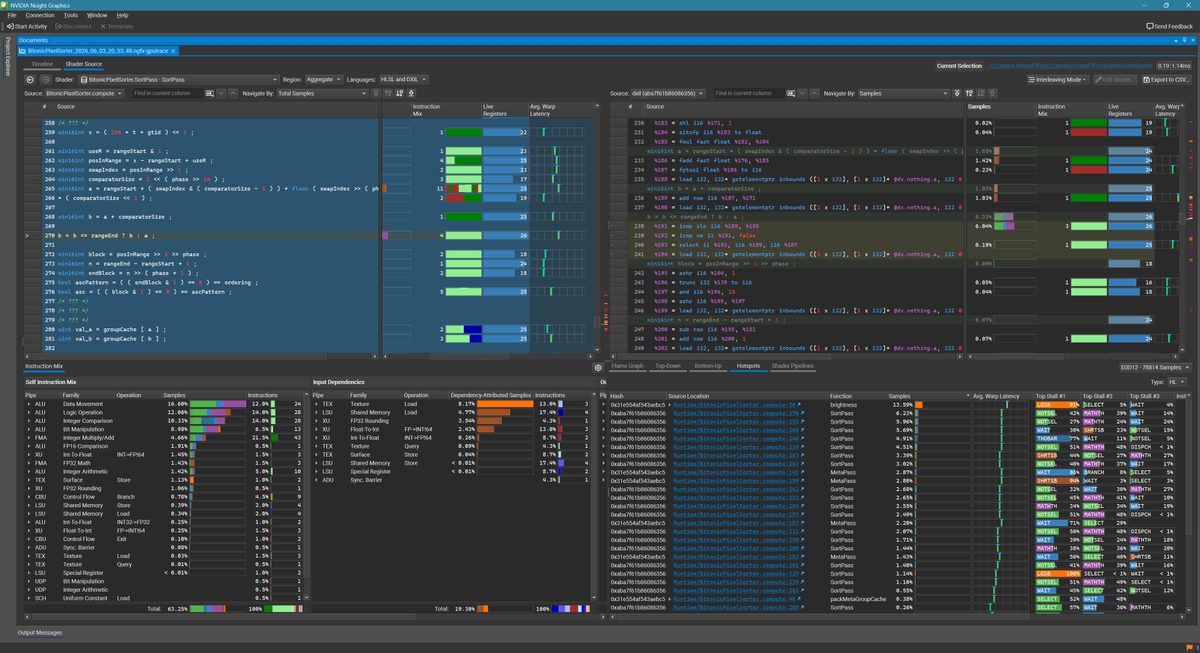Click second navigate icon after Samples dropdown
This screenshot has height=653, width=1200.
tap(970, 93)
